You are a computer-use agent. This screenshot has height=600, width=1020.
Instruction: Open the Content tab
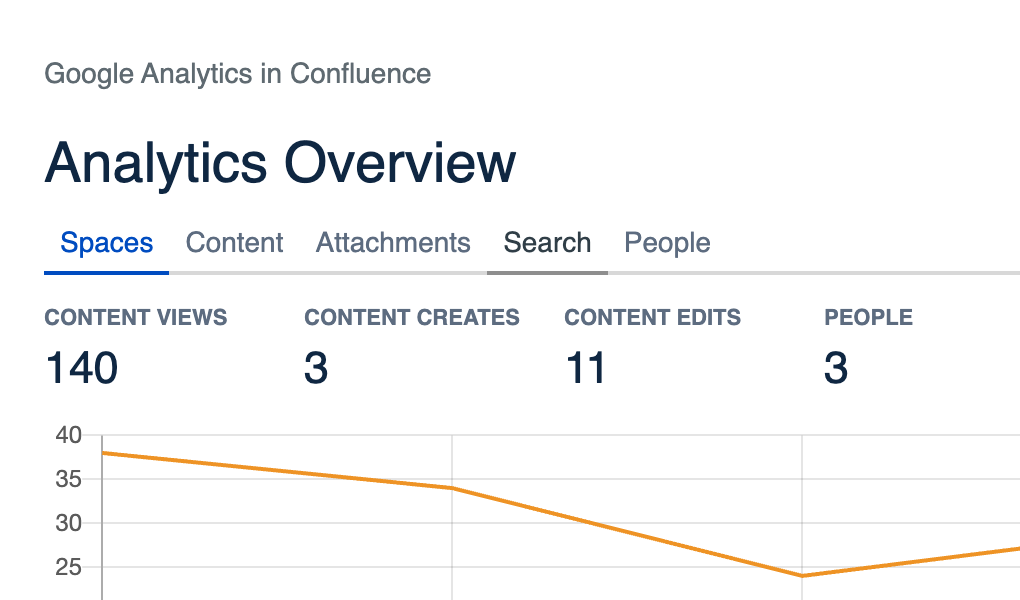pos(234,243)
